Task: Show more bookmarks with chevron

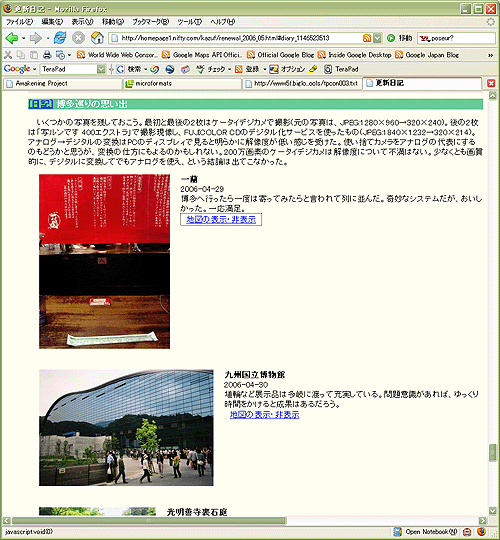Action: tap(490, 55)
